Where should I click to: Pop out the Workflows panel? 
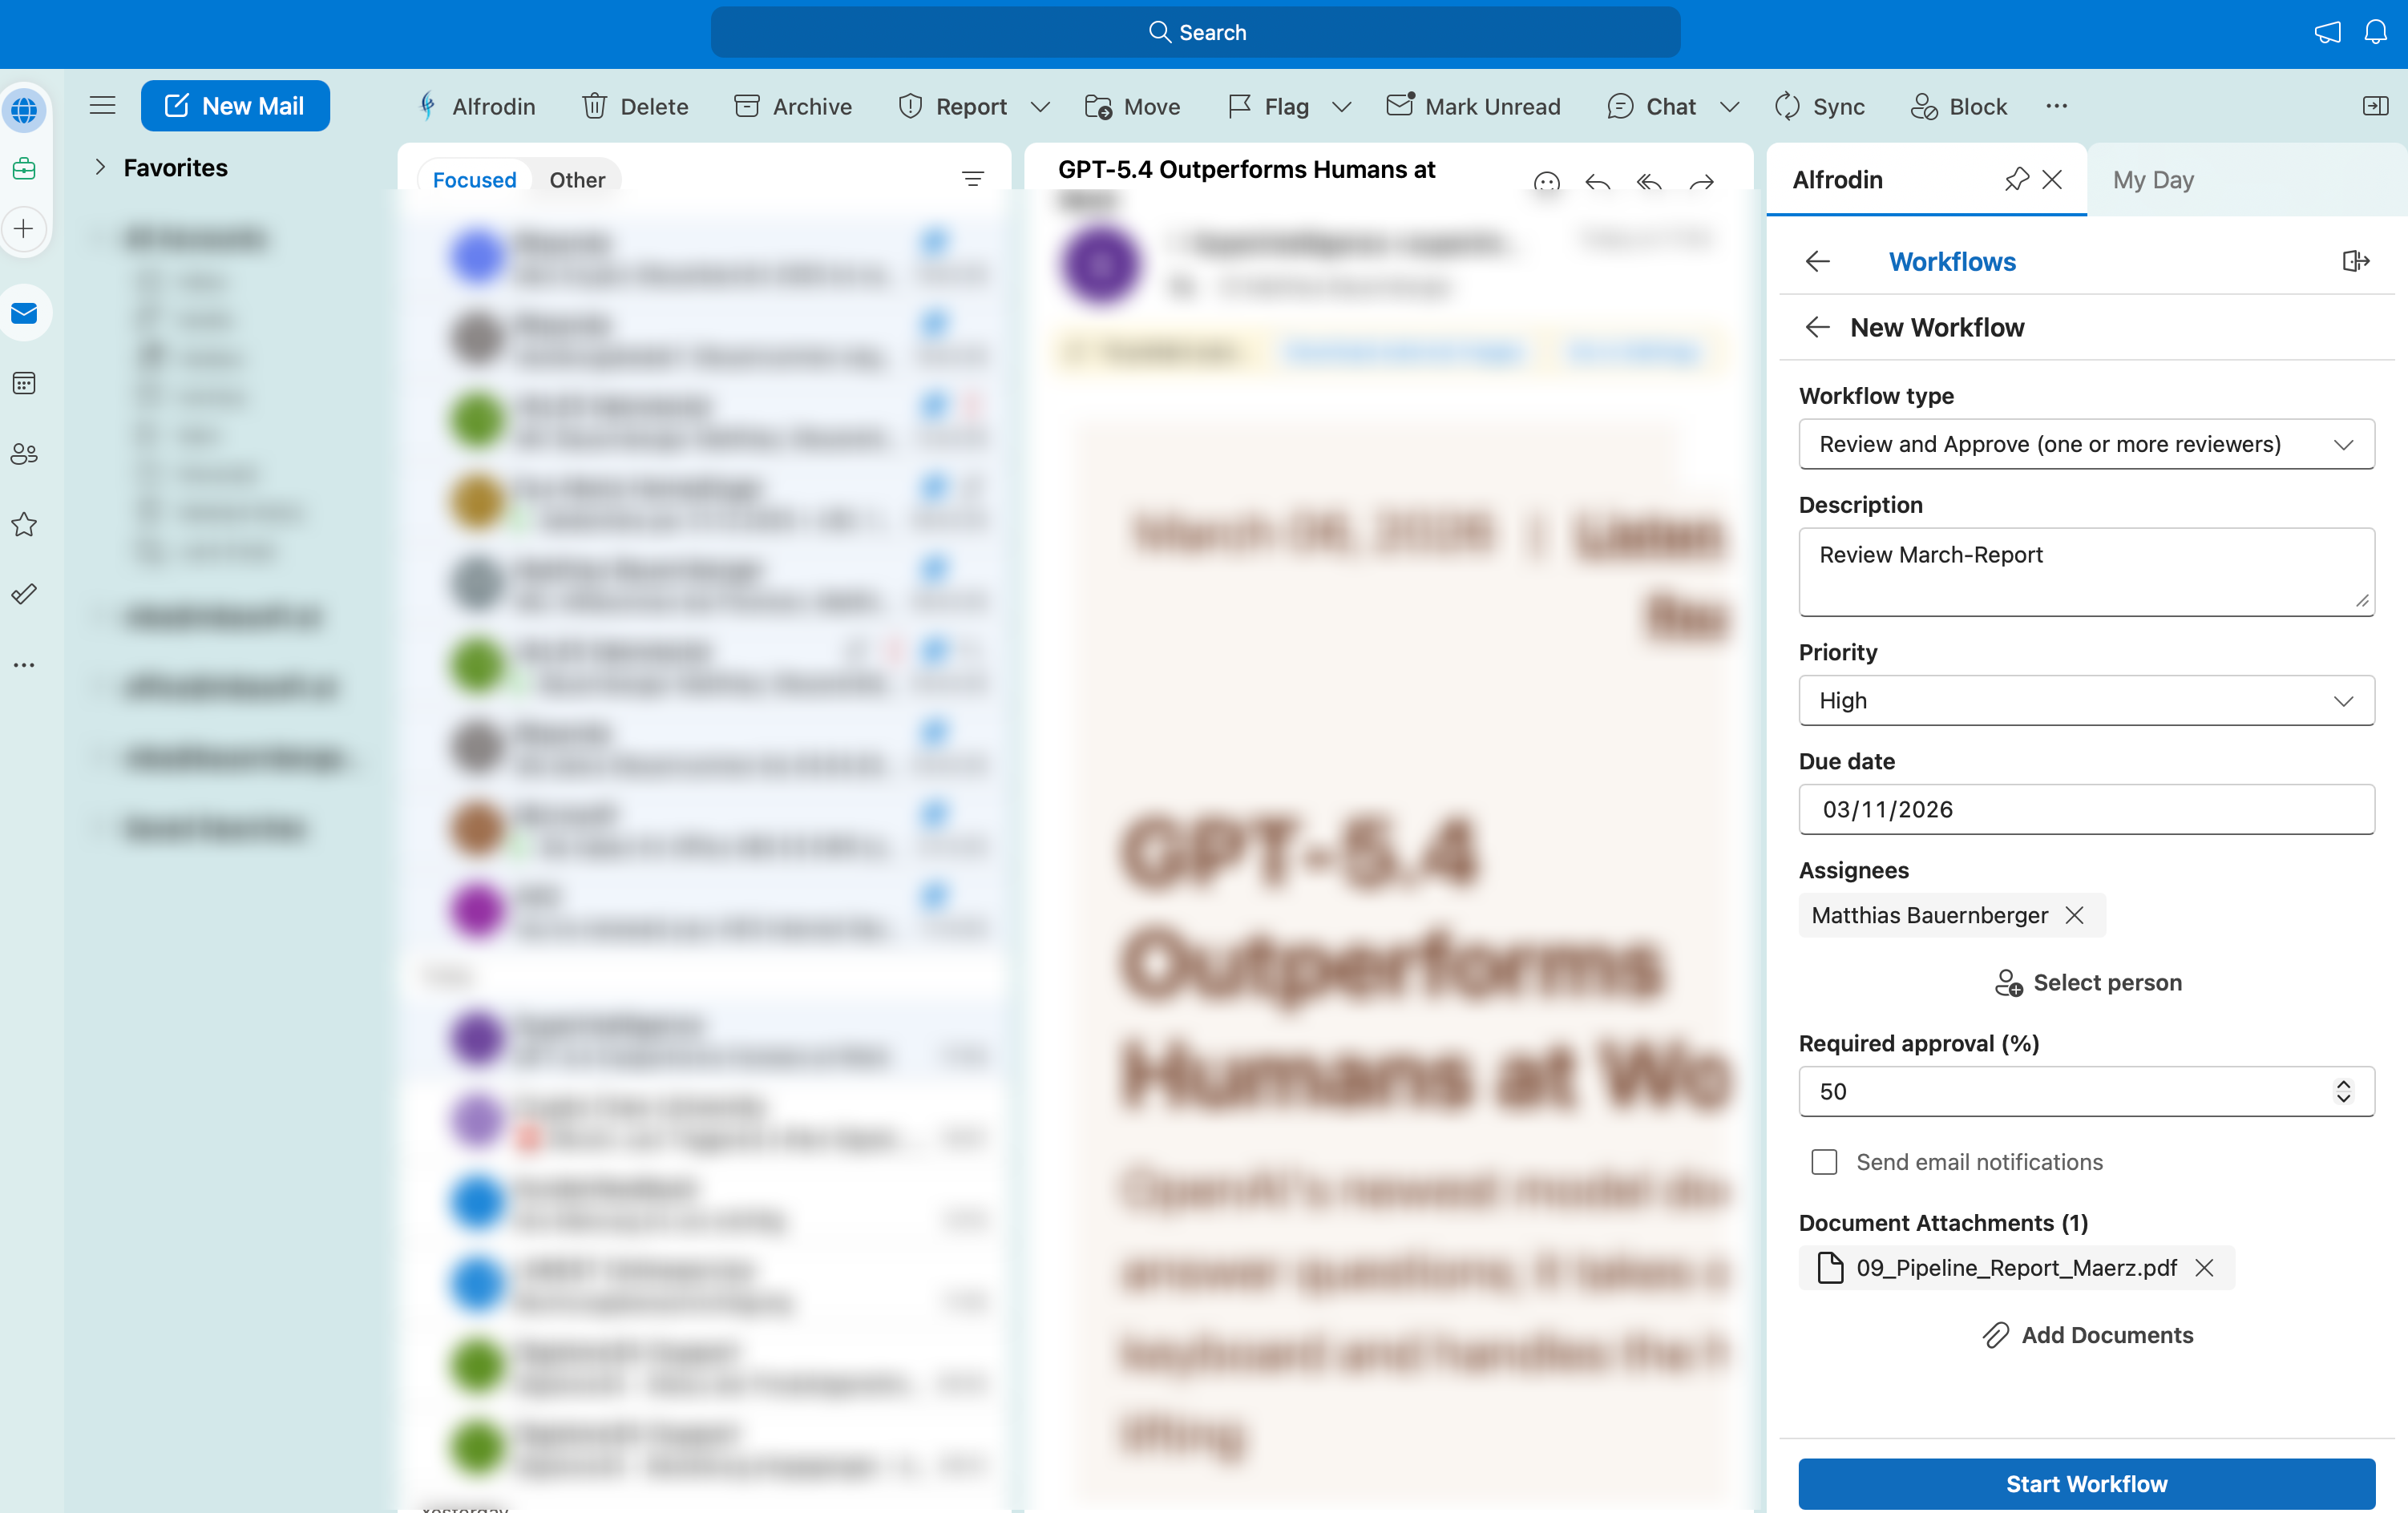point(2356,261)
